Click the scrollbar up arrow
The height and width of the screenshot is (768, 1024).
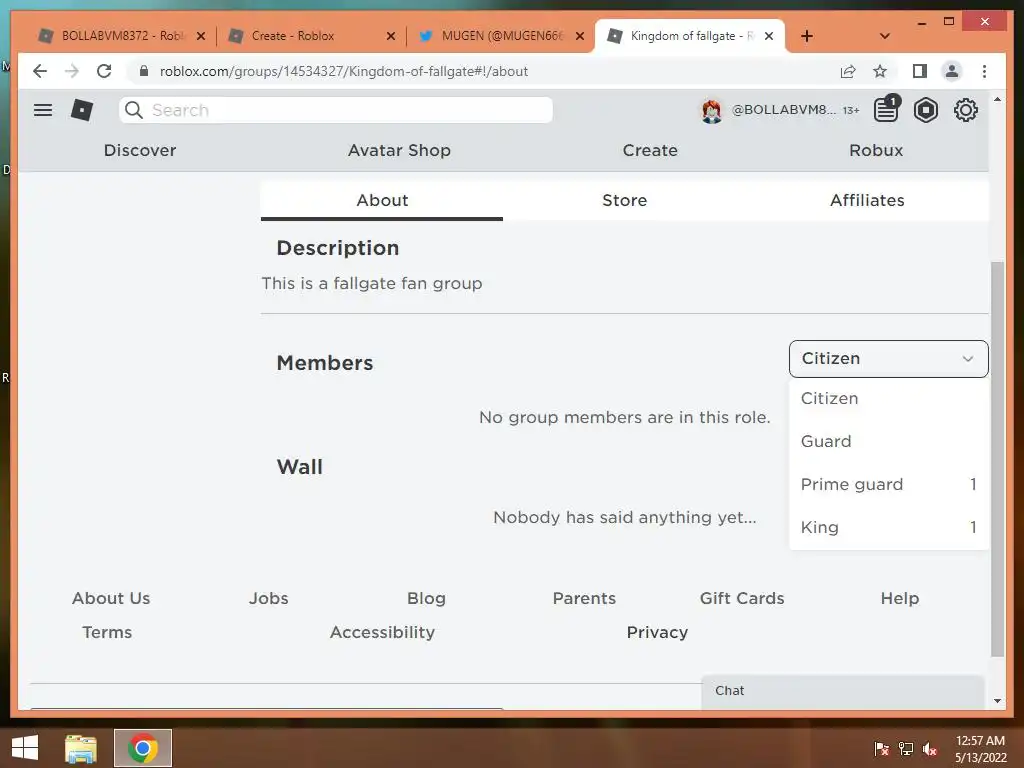[x=997, y=99]
